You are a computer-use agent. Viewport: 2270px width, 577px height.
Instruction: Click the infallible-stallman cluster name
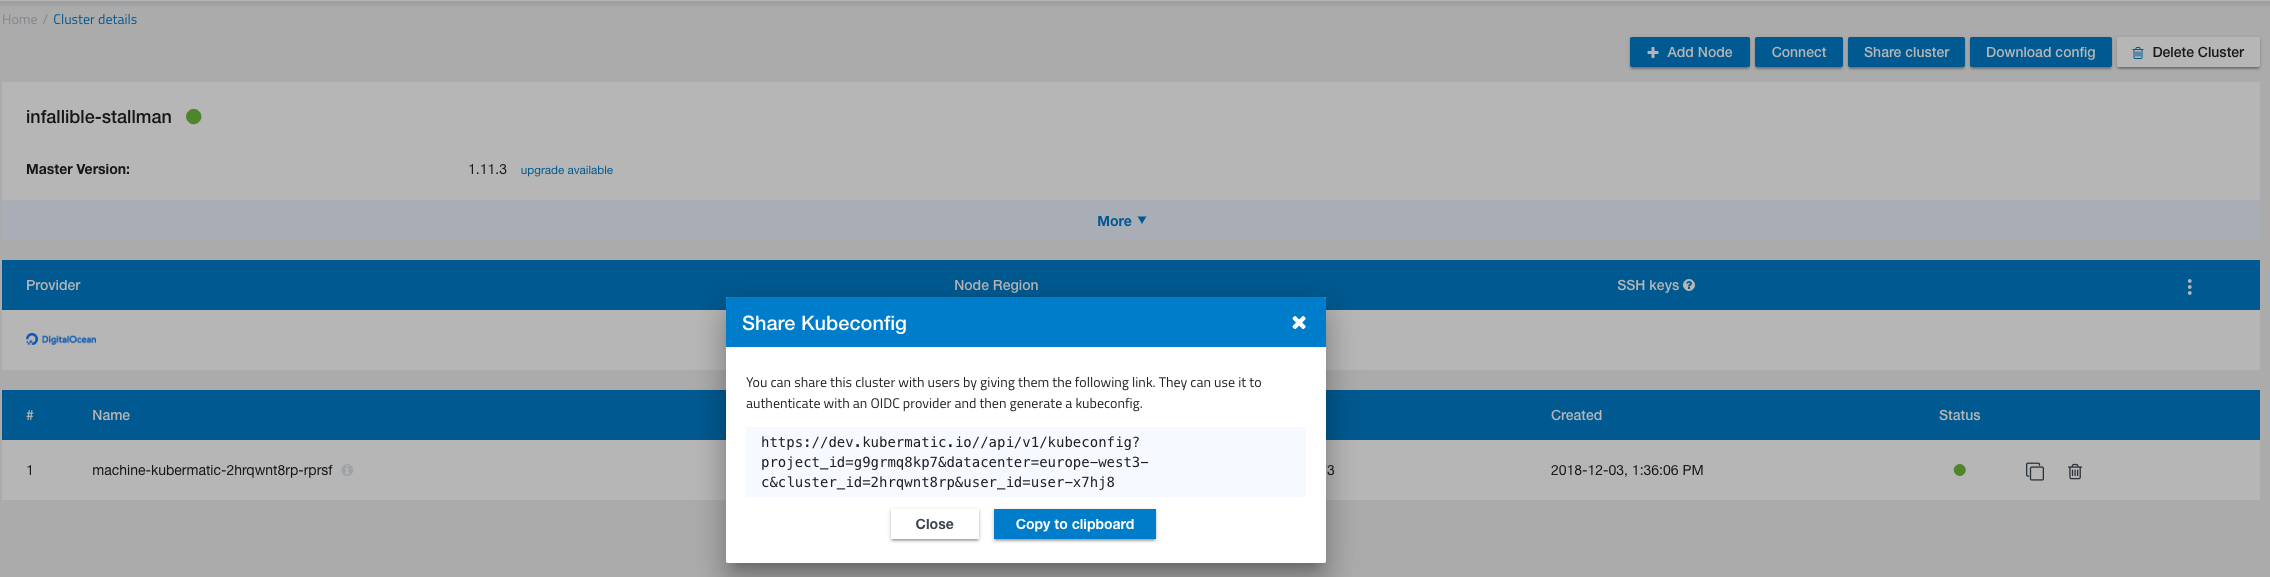(x=99, y=117)
